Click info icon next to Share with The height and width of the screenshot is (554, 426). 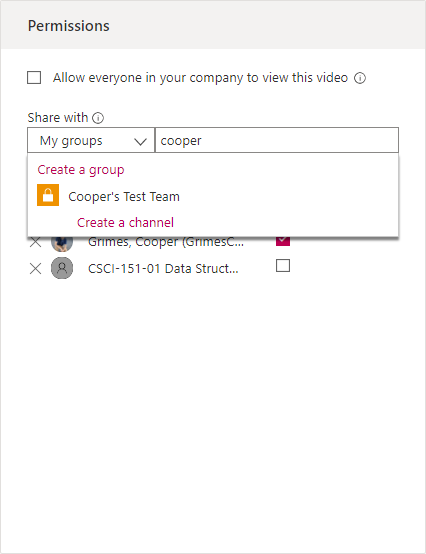[x=98, y=118]
